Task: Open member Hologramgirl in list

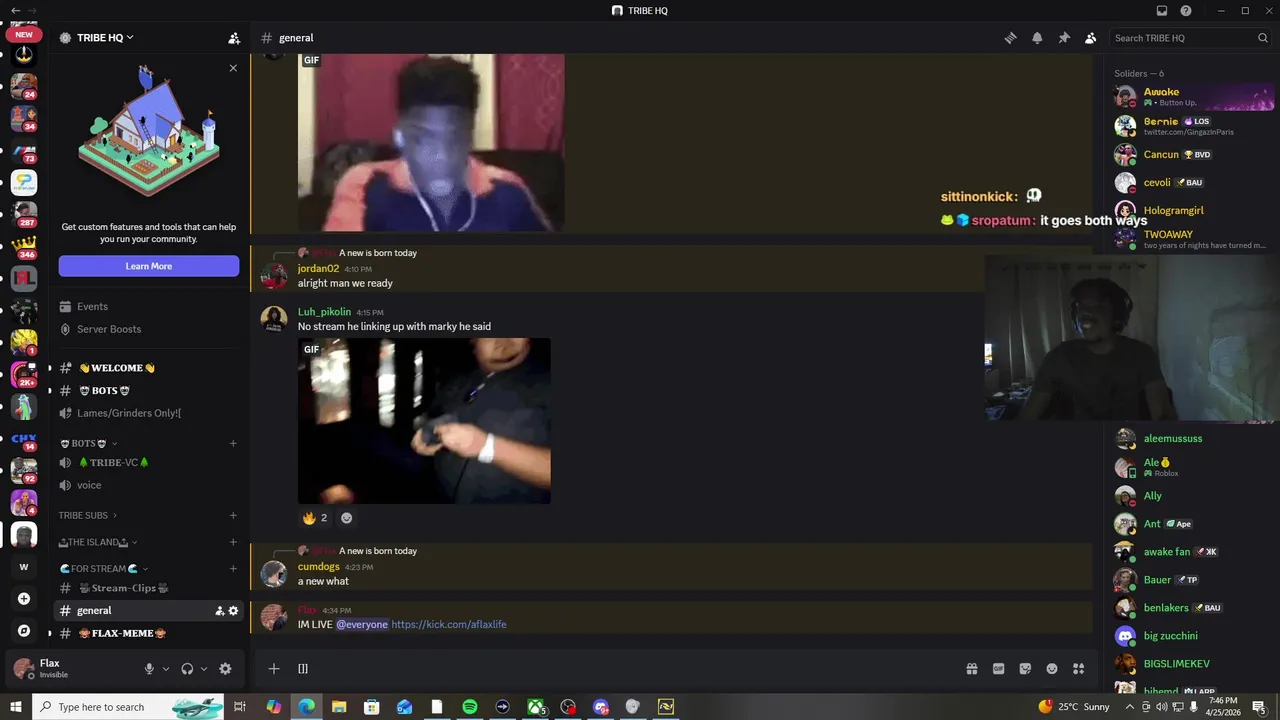Action: point(1194,211)
